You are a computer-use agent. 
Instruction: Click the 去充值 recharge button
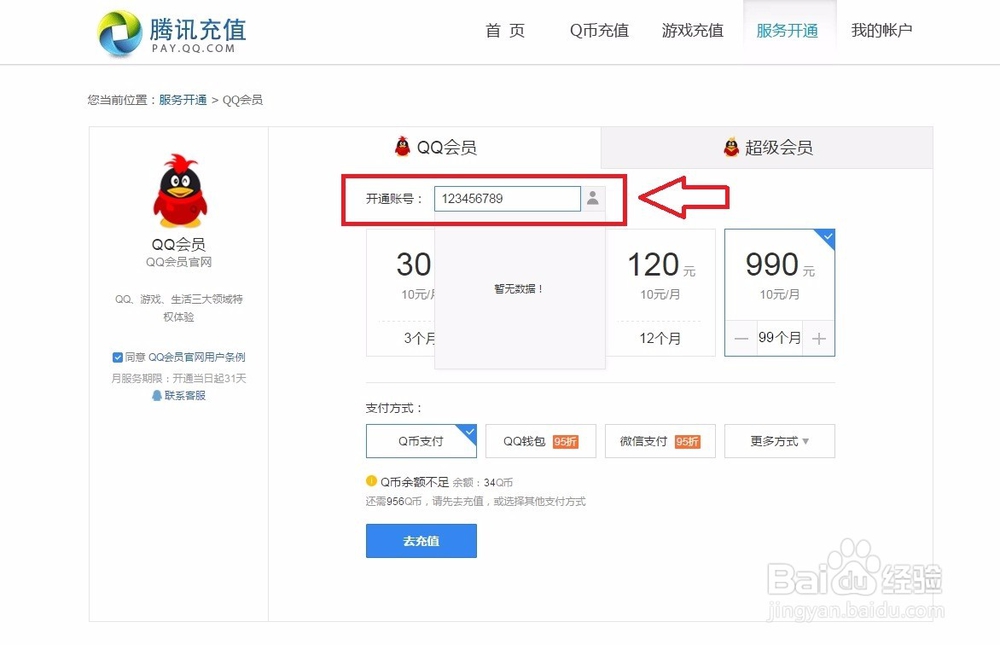point(420,541)
